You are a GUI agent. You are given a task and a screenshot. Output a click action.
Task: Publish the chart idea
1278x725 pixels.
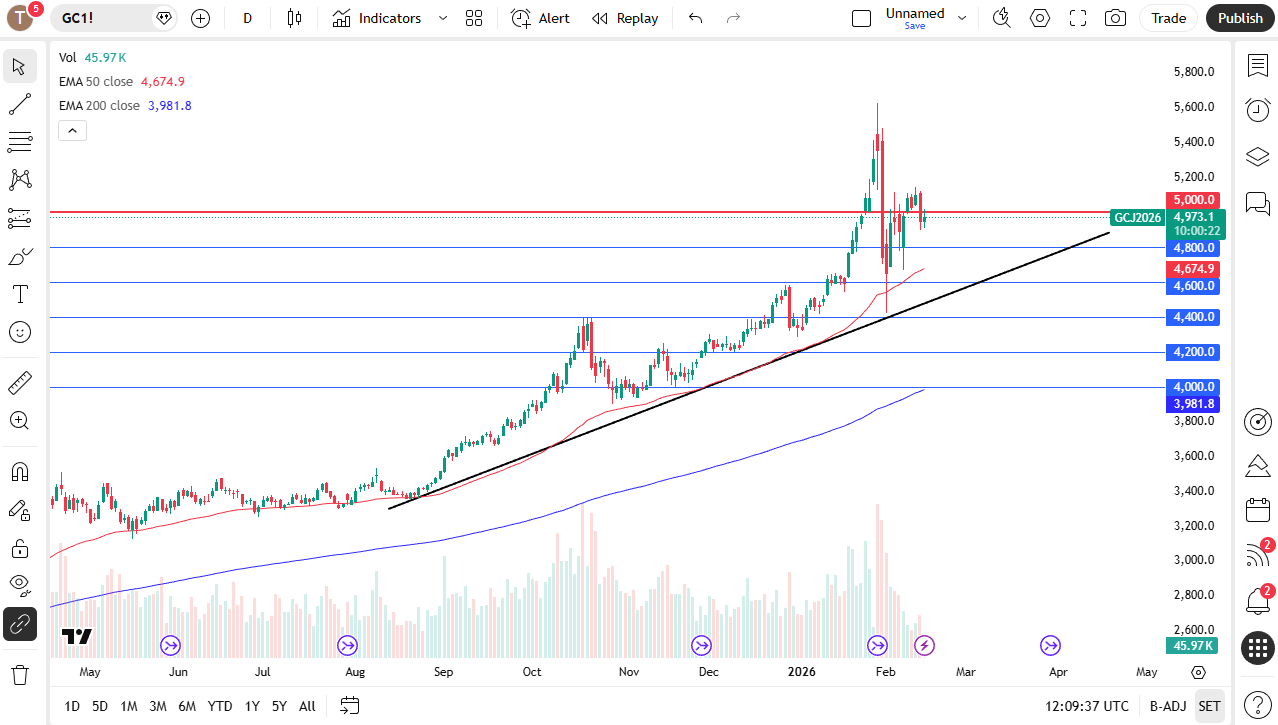click(x=1240, y=18)
